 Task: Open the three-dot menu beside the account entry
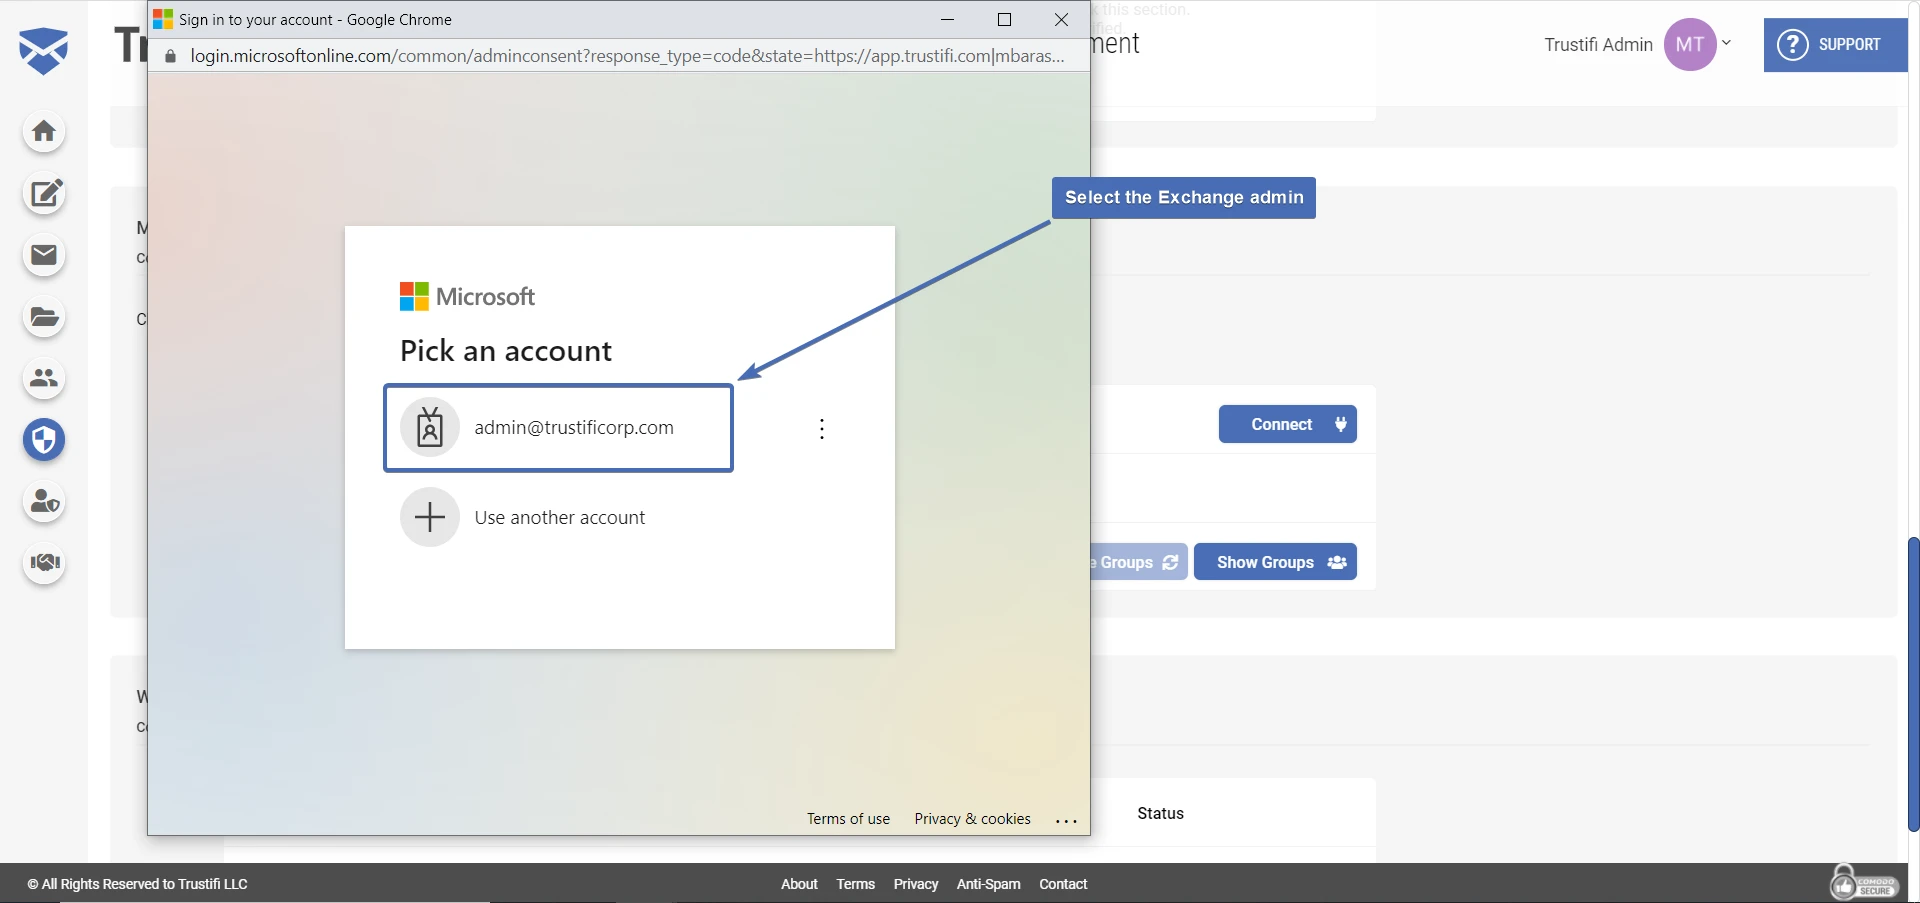[822, 428]
